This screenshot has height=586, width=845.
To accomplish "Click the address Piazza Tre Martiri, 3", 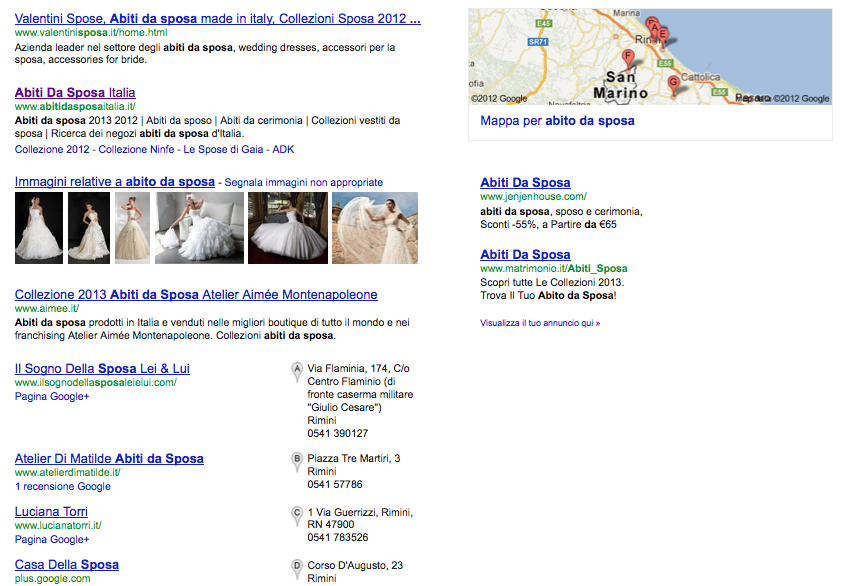I will click(x=354, y=458).
